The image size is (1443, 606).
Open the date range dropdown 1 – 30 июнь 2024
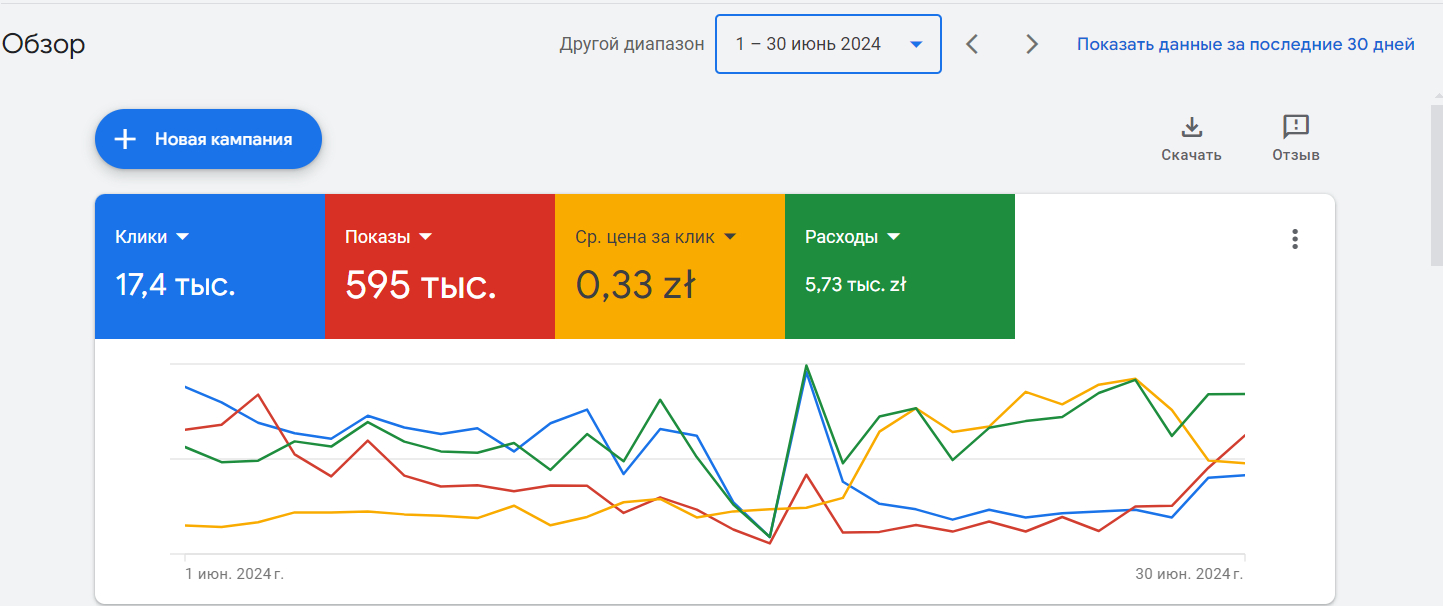[x=828, y=44]
